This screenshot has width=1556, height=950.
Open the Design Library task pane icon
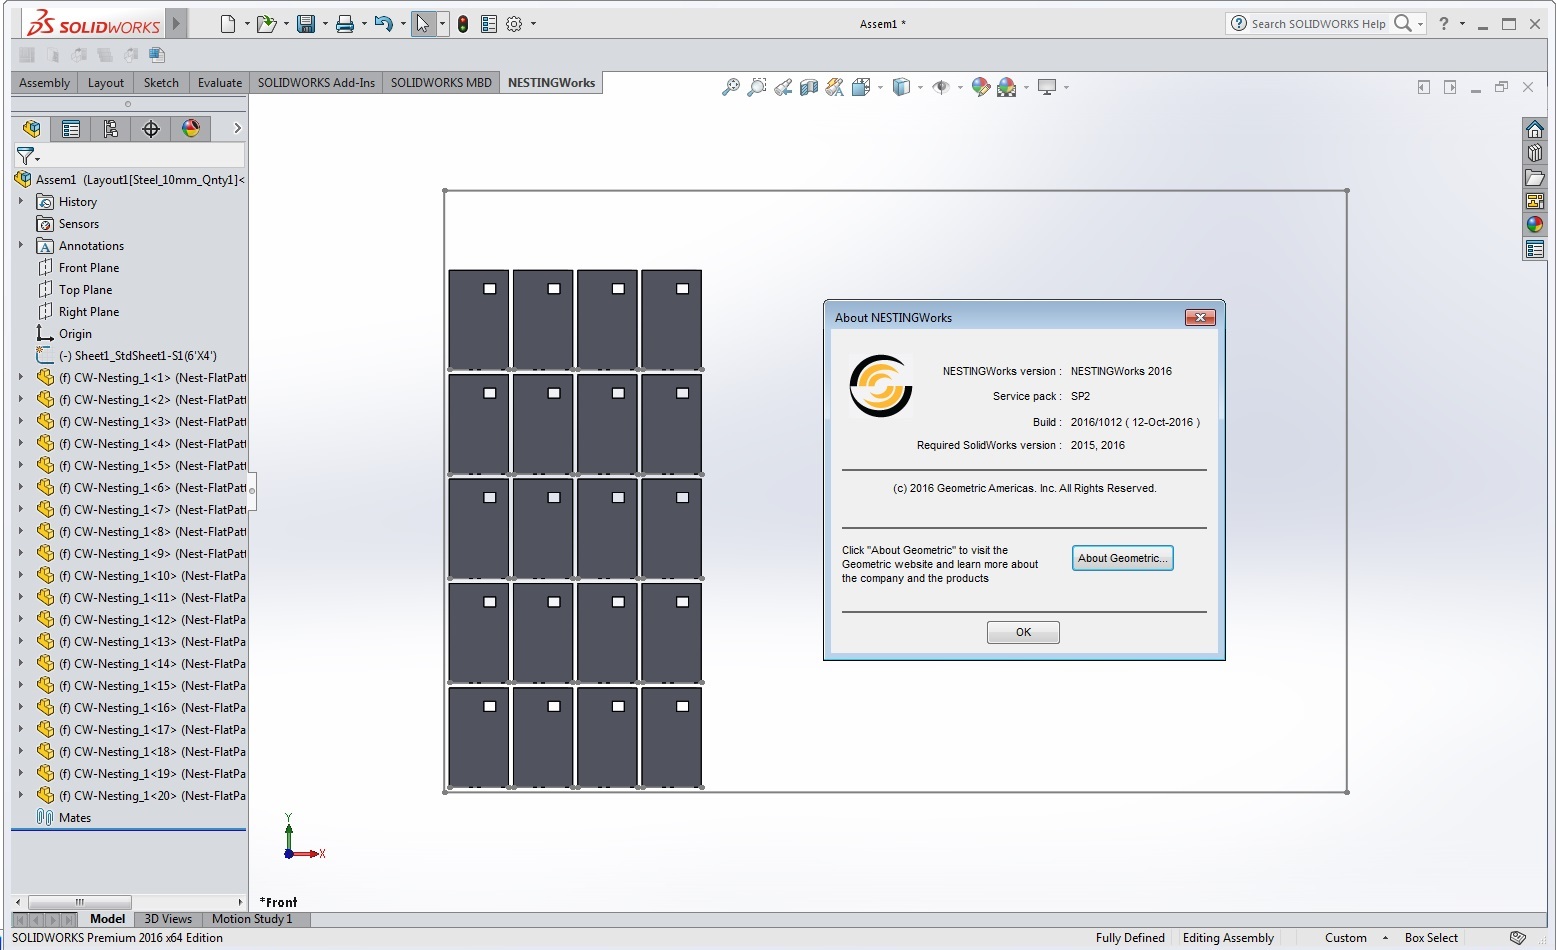point(1535,153)
